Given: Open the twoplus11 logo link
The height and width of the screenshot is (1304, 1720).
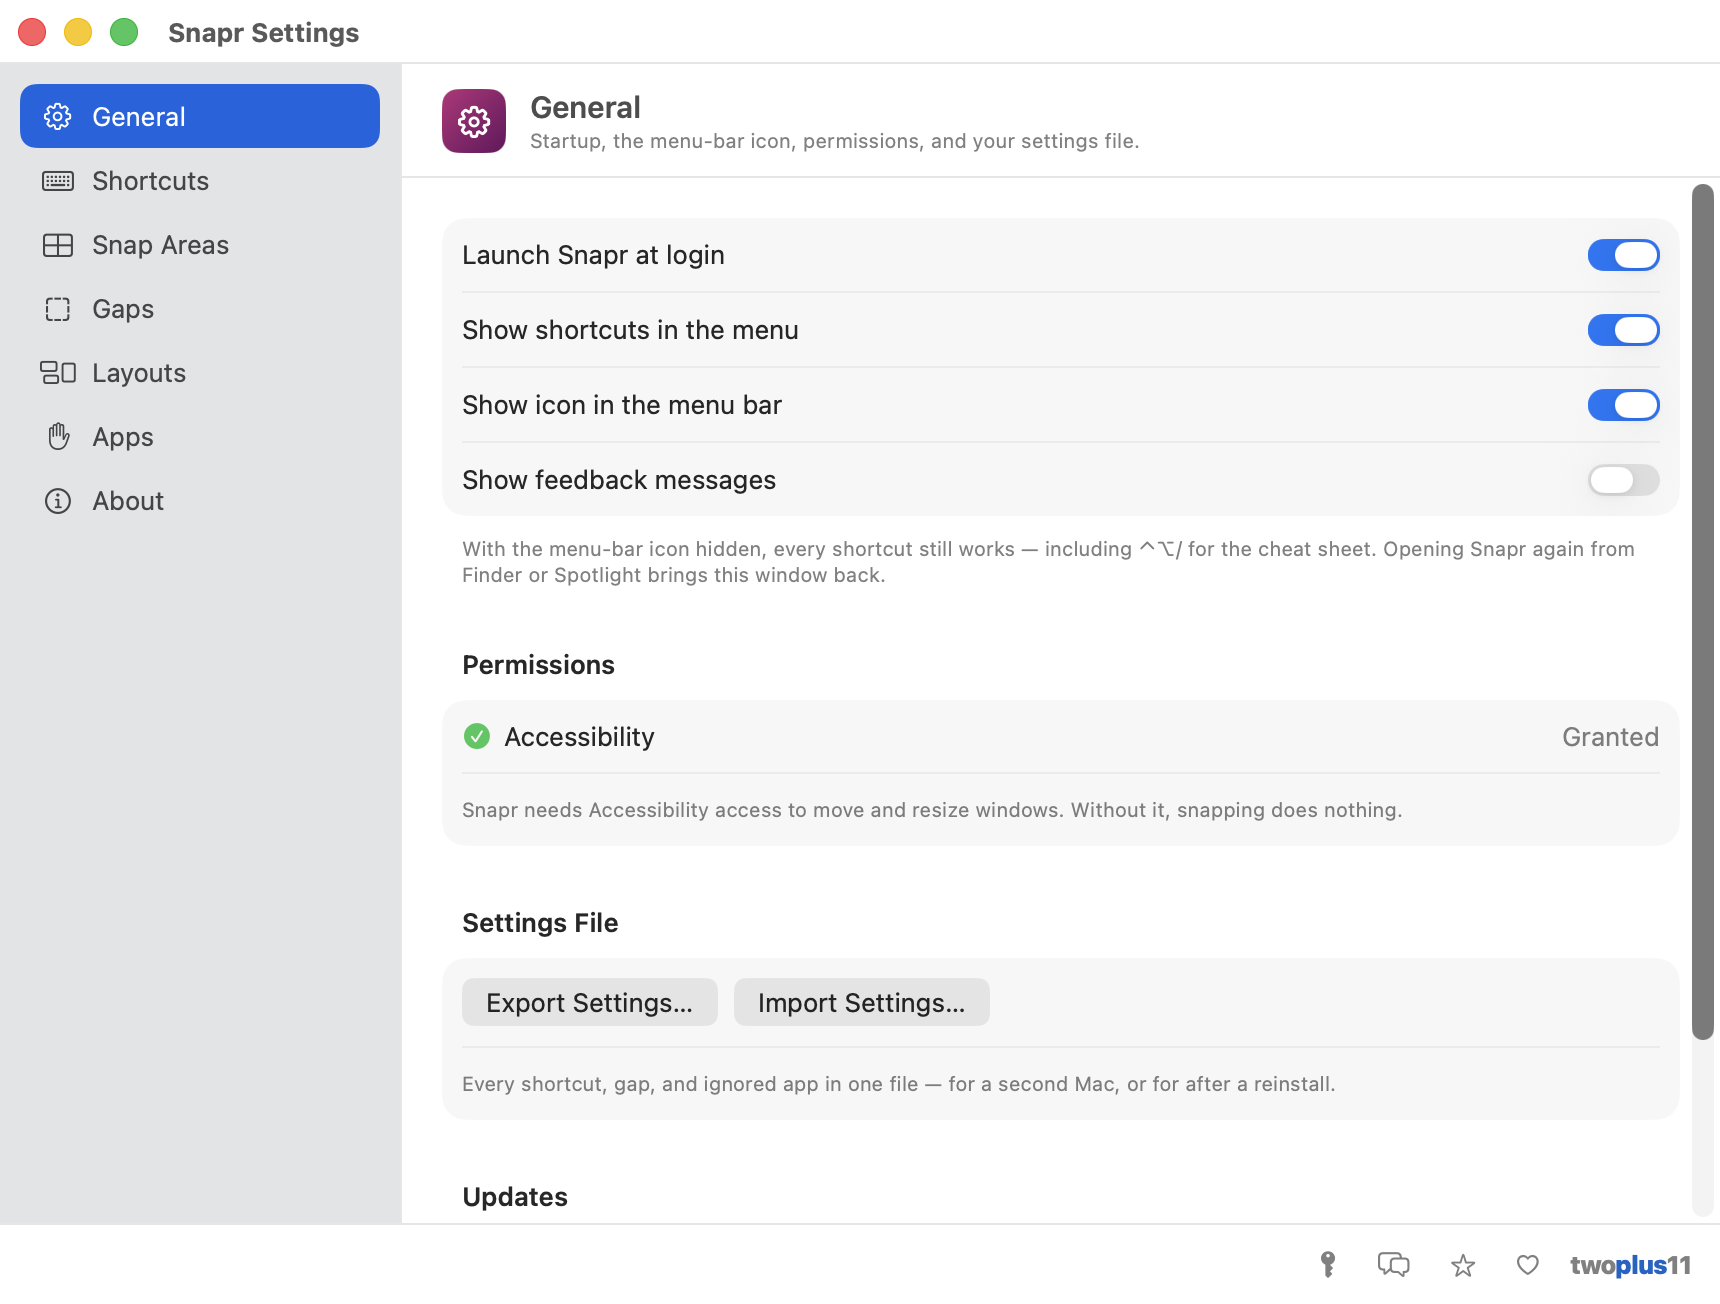Looking at the screenshot, I should pyautogui.click(x=1630, y=1265).
